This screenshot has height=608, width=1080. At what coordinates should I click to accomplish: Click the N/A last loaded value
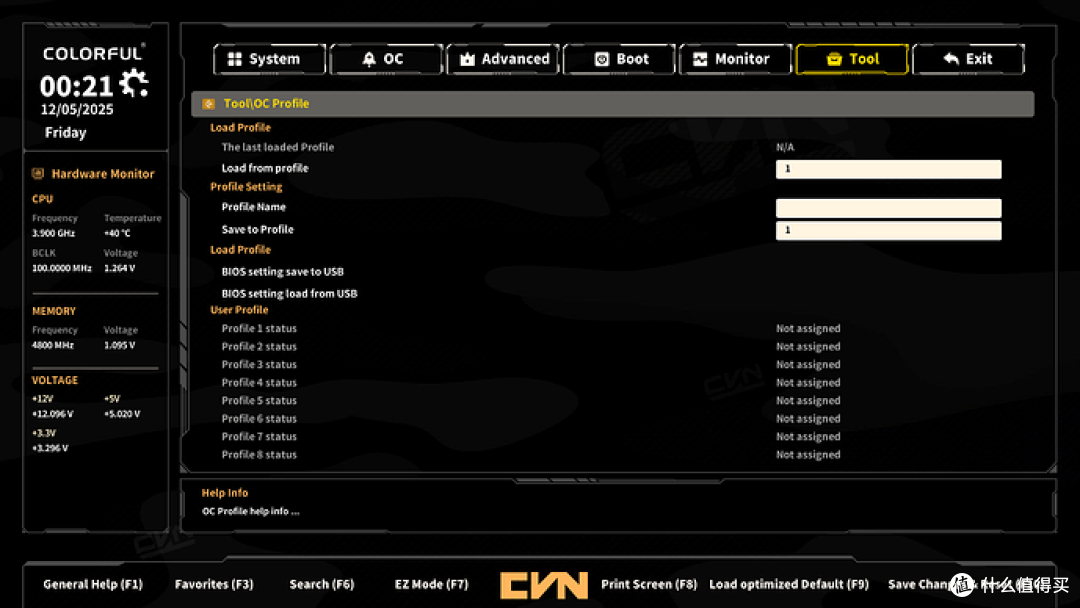(x=785, y=147)
